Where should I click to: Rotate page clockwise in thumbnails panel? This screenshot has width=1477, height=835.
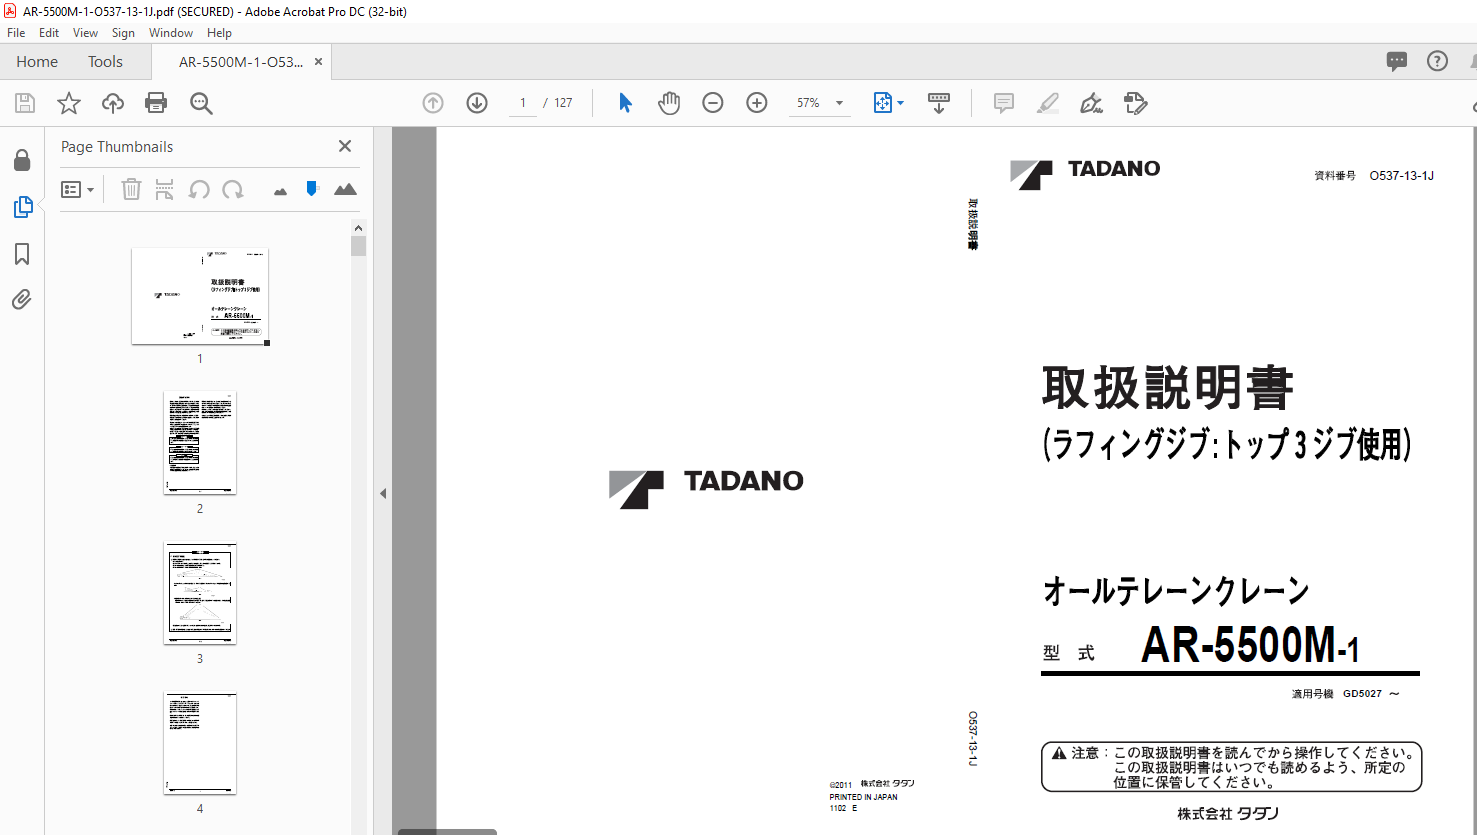click(233, 189)
